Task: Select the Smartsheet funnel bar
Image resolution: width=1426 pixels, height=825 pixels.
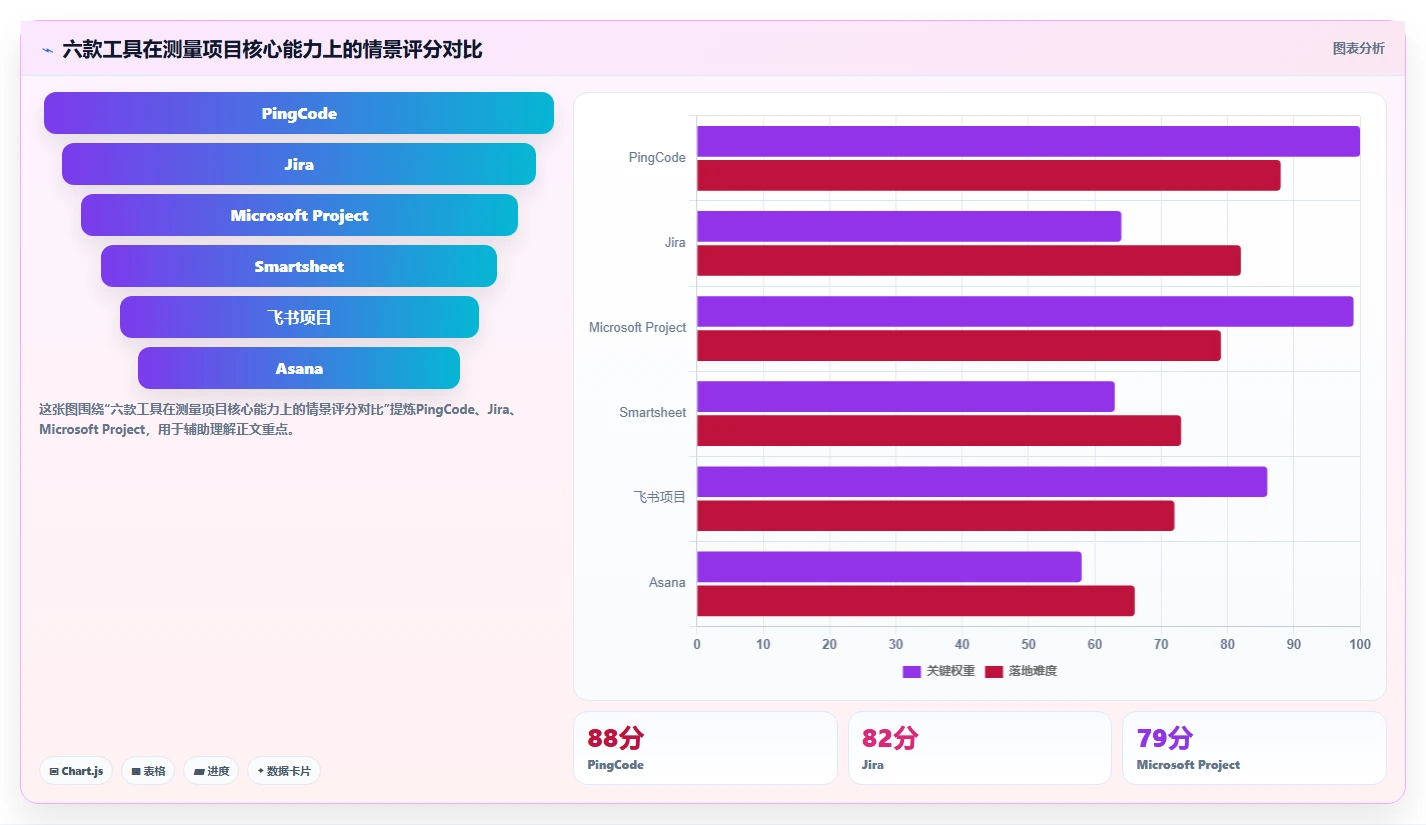Action: (299, 266)
